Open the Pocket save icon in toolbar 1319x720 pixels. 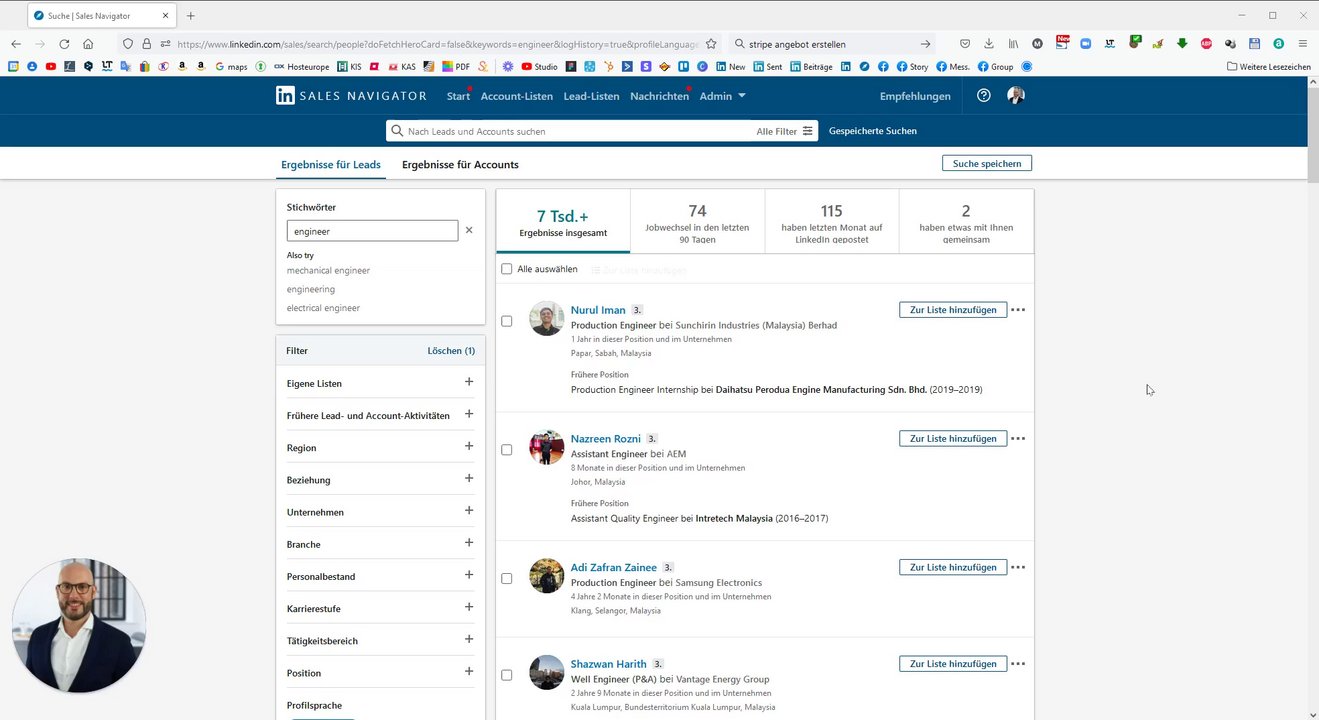[965, 44]
